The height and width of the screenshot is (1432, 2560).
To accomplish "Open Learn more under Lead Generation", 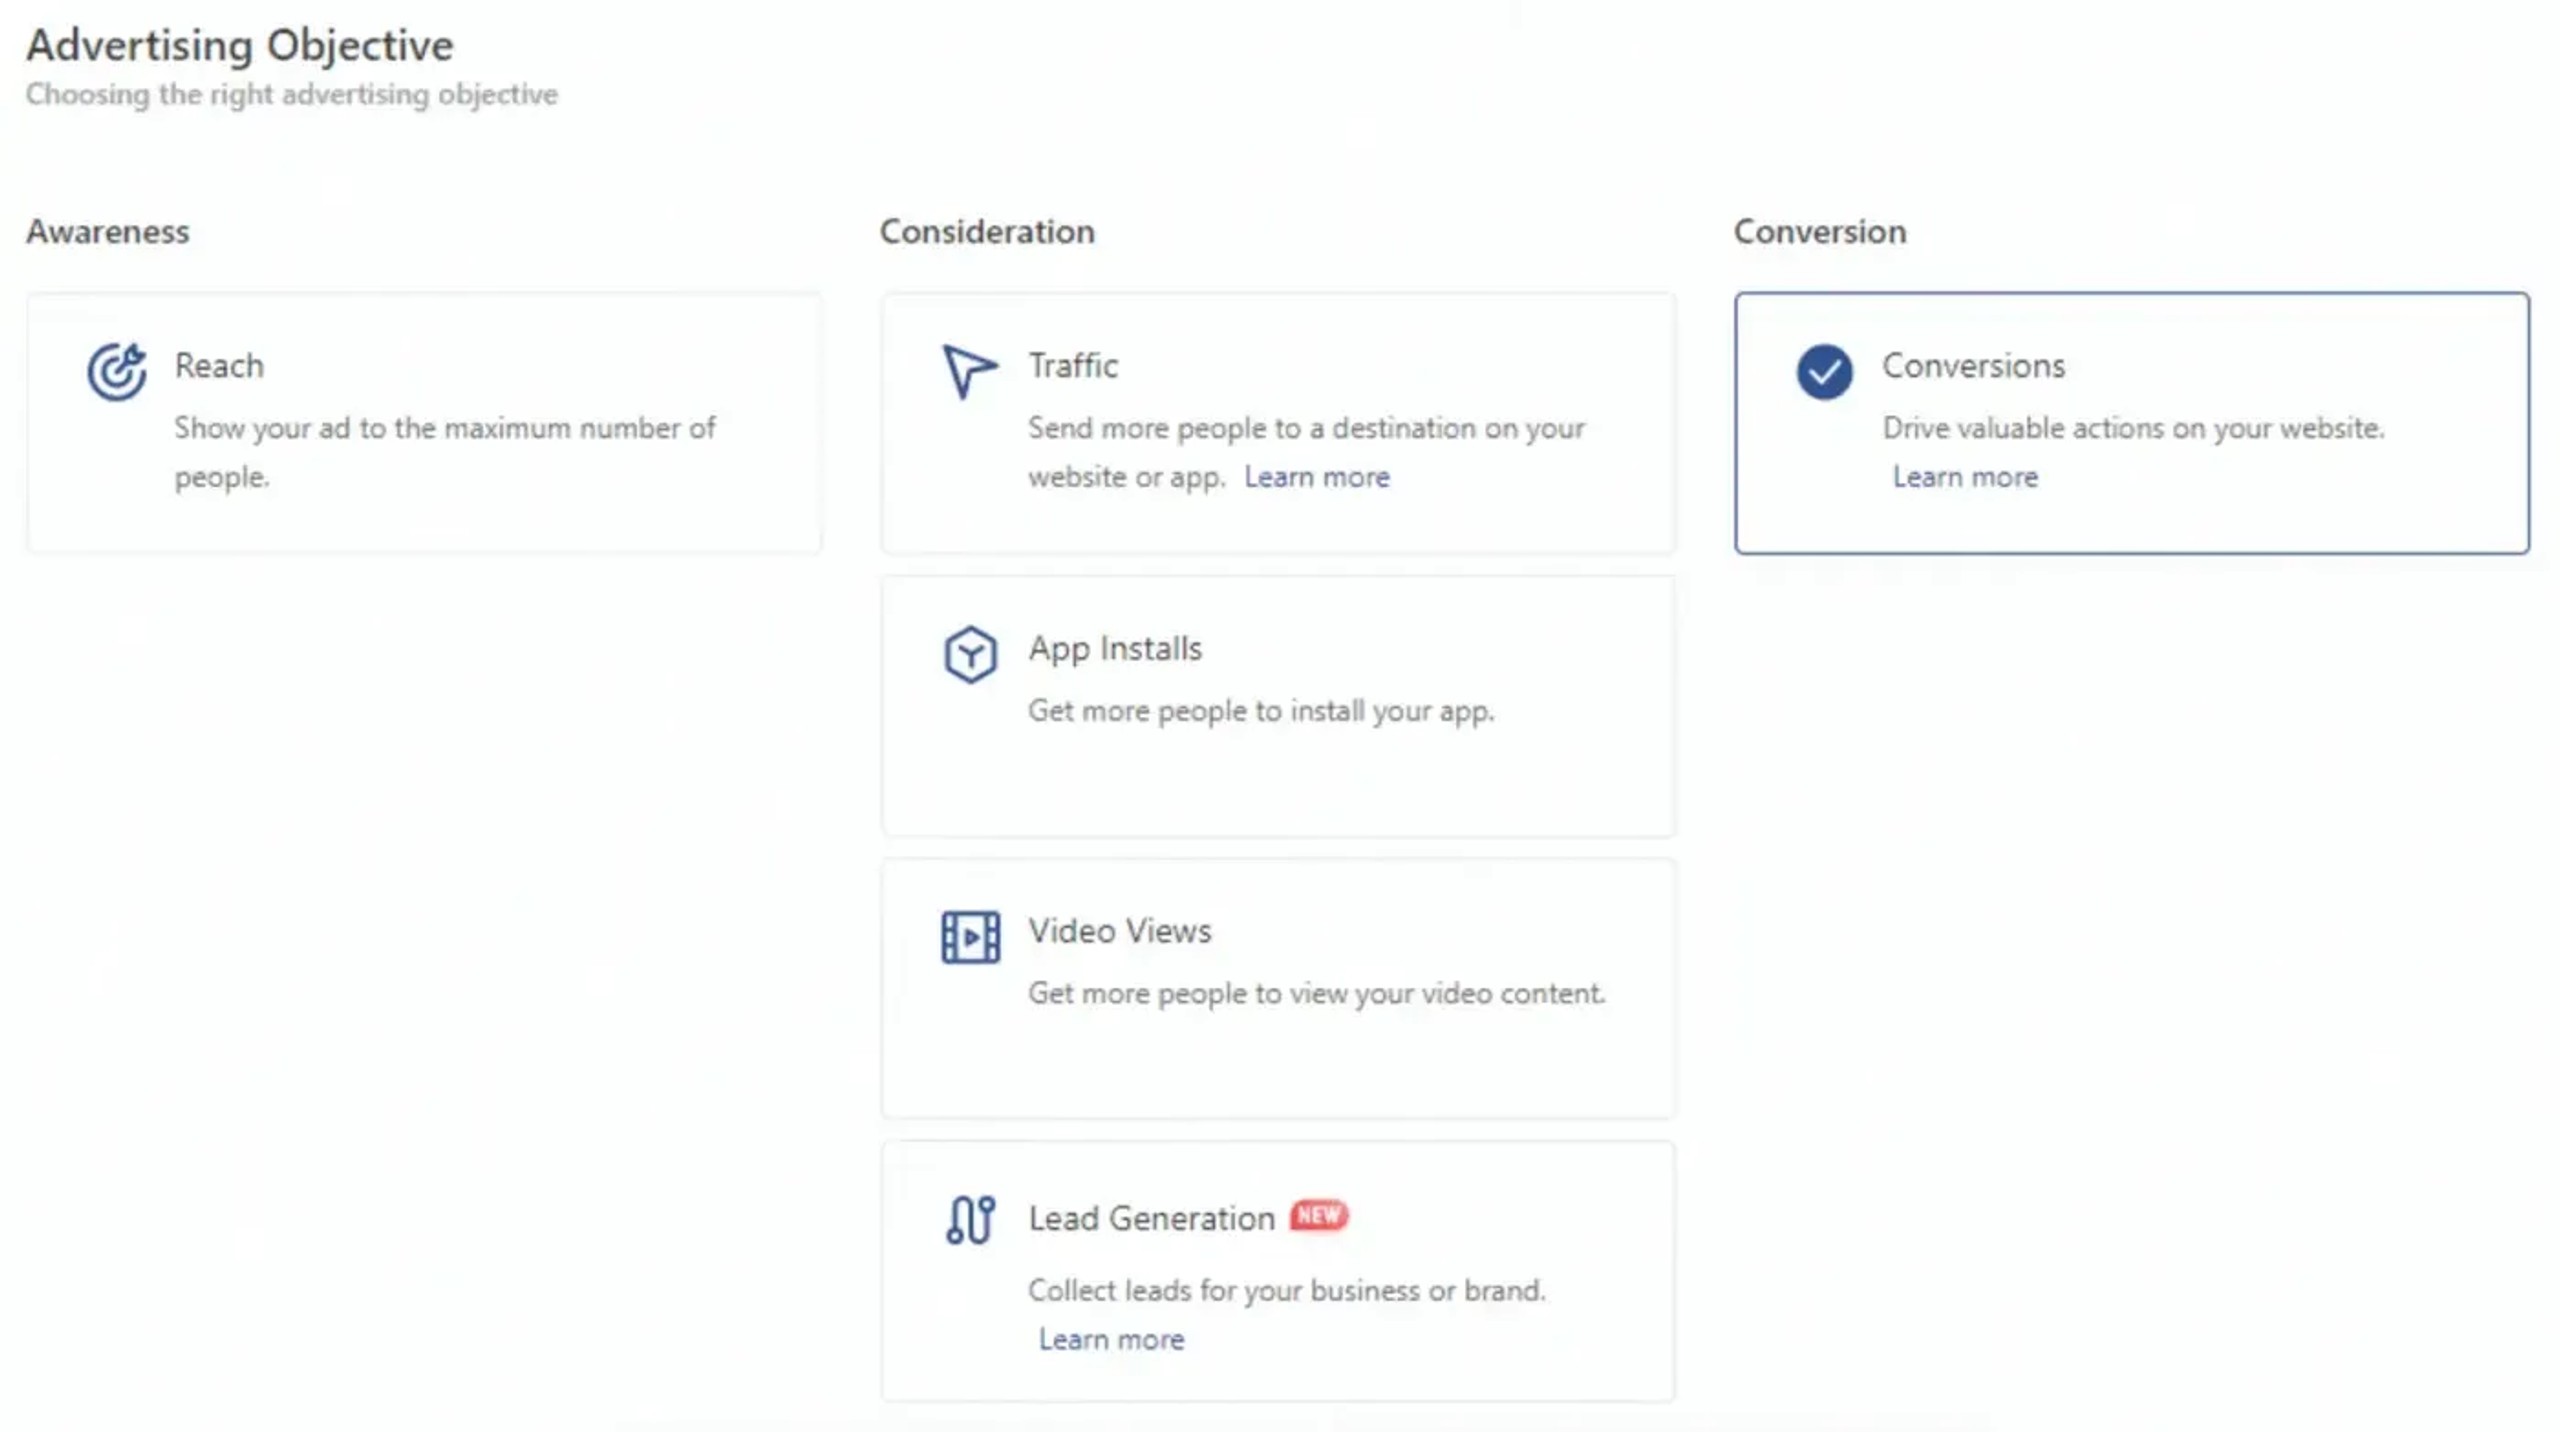I will point(1110,1339).
